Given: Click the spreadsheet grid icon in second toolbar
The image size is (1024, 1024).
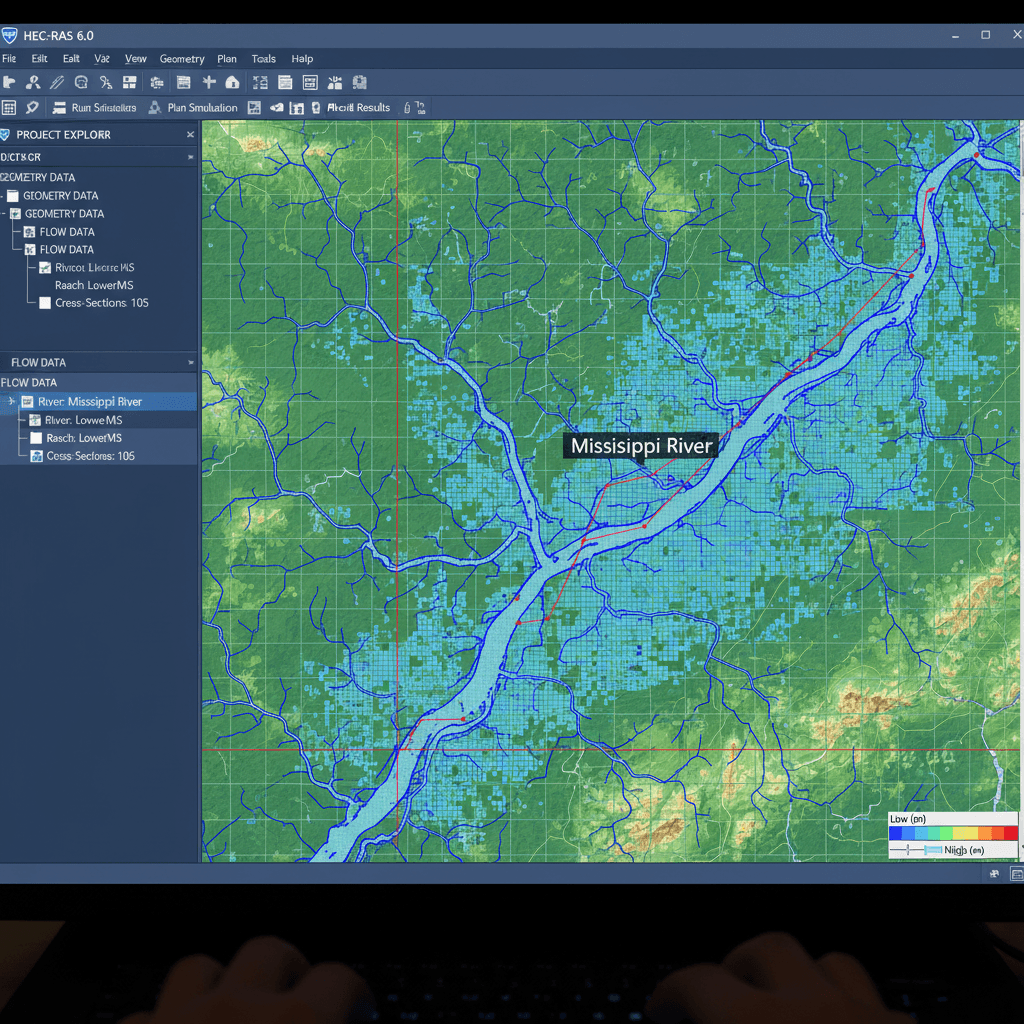Looking at the screenshot, I should click(x=8, y=108).
